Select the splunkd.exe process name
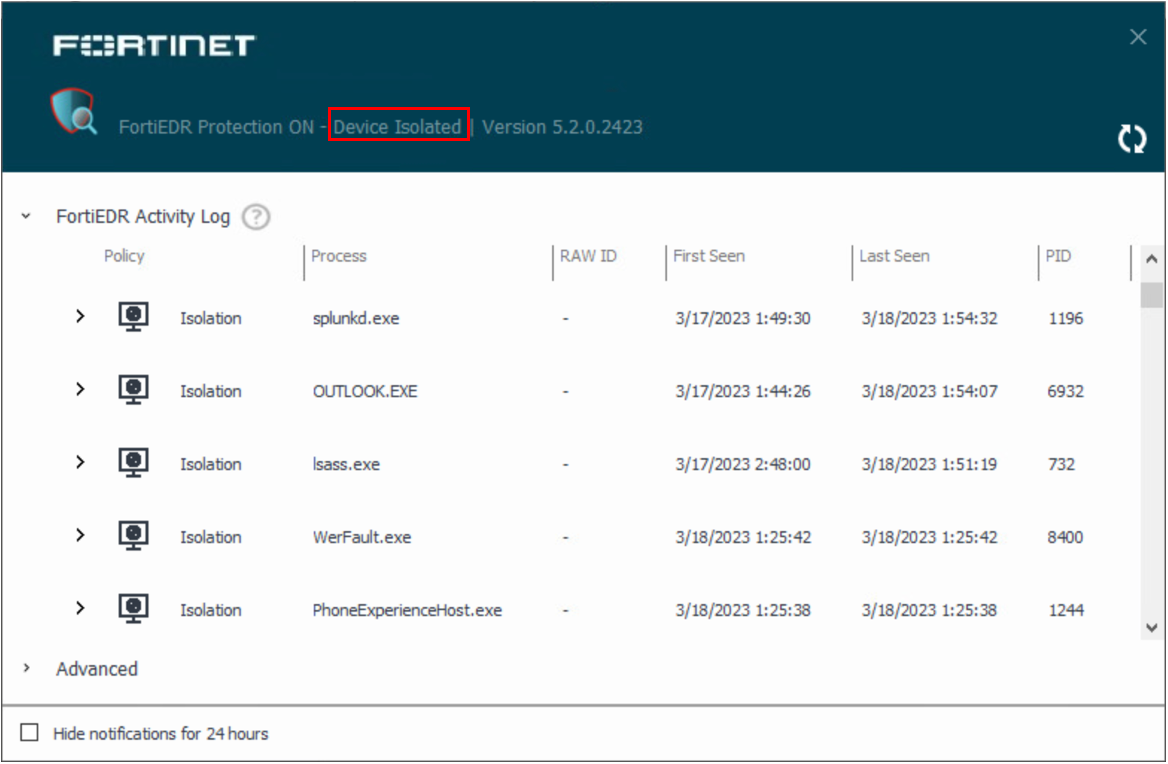The image size is (1168, 764). 356,319
